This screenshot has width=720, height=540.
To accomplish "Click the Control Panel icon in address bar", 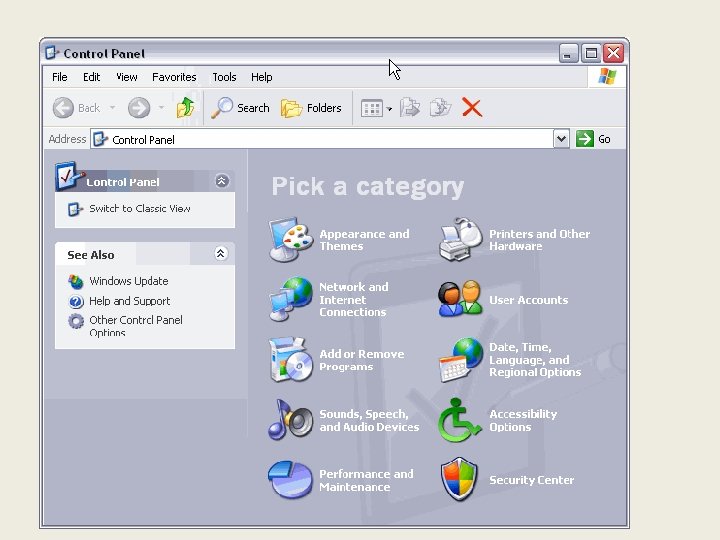I will pyautogui.click(x=101, y=139).
